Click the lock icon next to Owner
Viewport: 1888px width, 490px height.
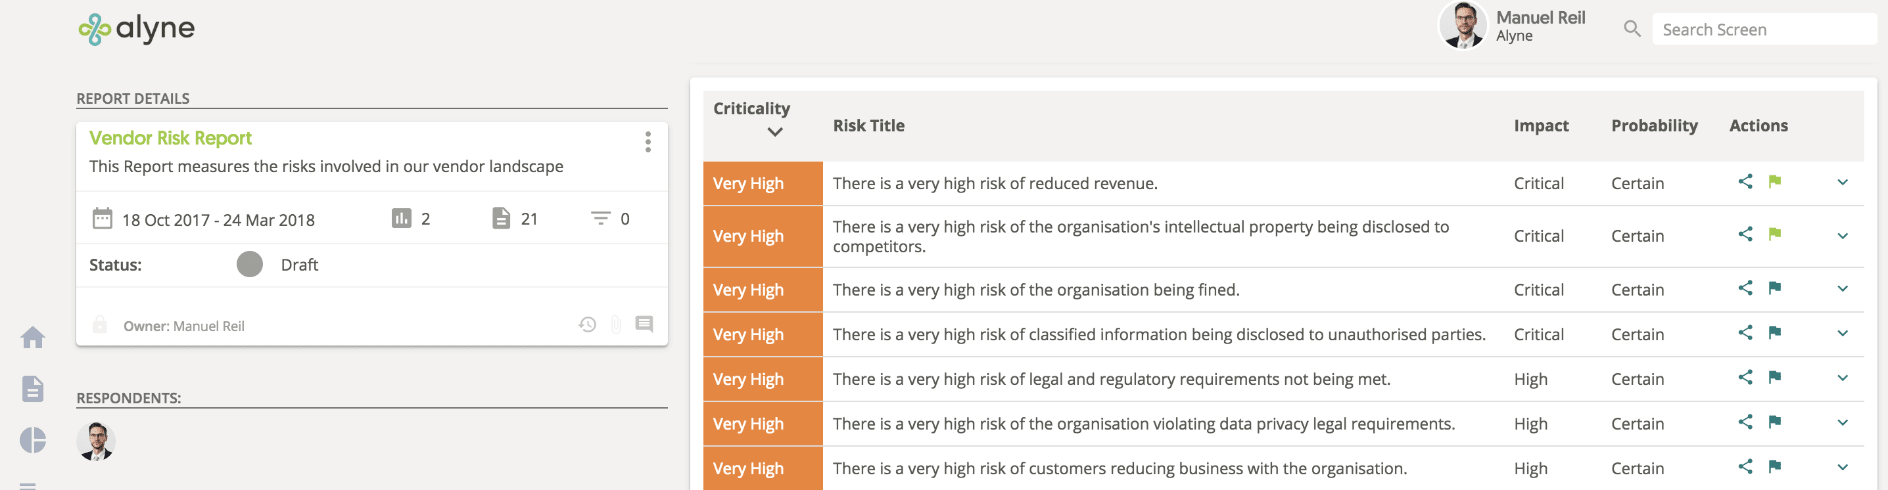100,325
